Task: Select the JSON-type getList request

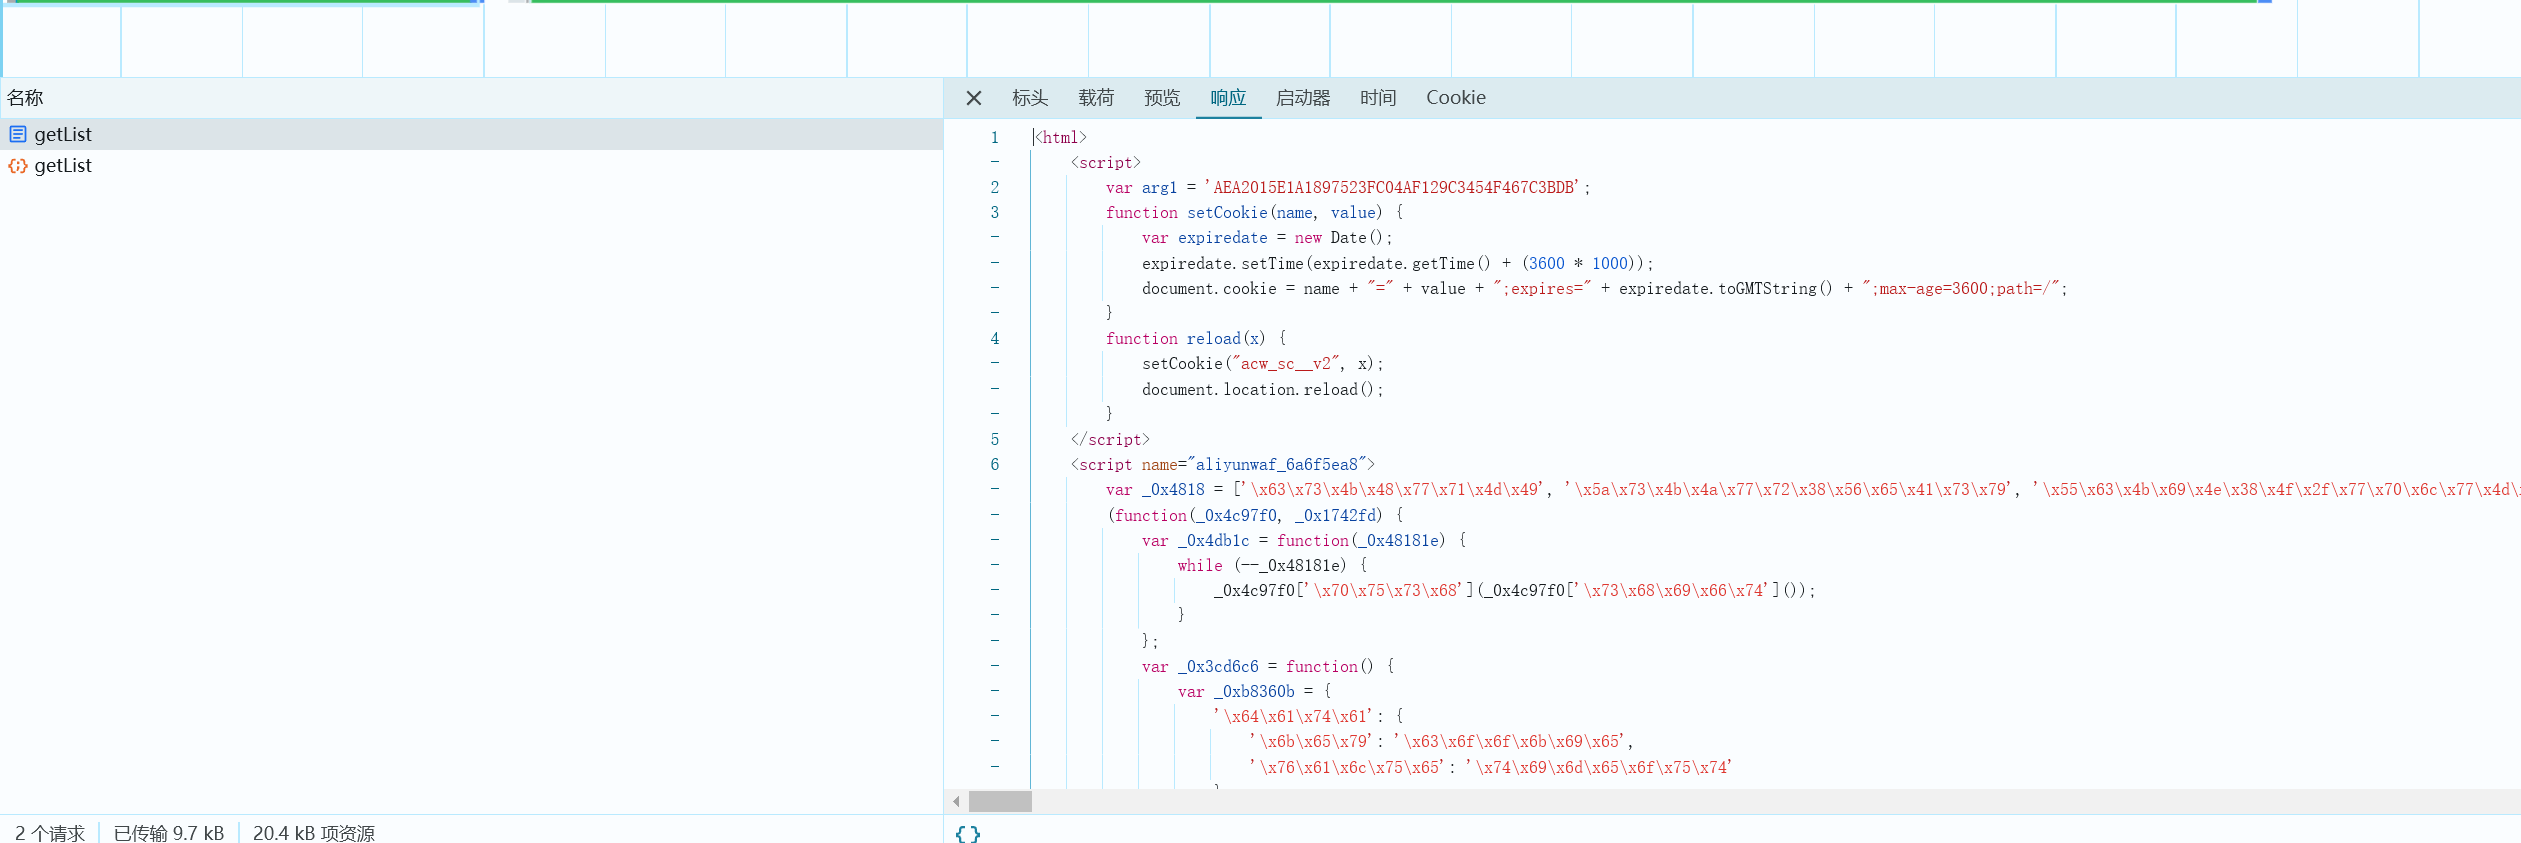Action: [471, 165]
